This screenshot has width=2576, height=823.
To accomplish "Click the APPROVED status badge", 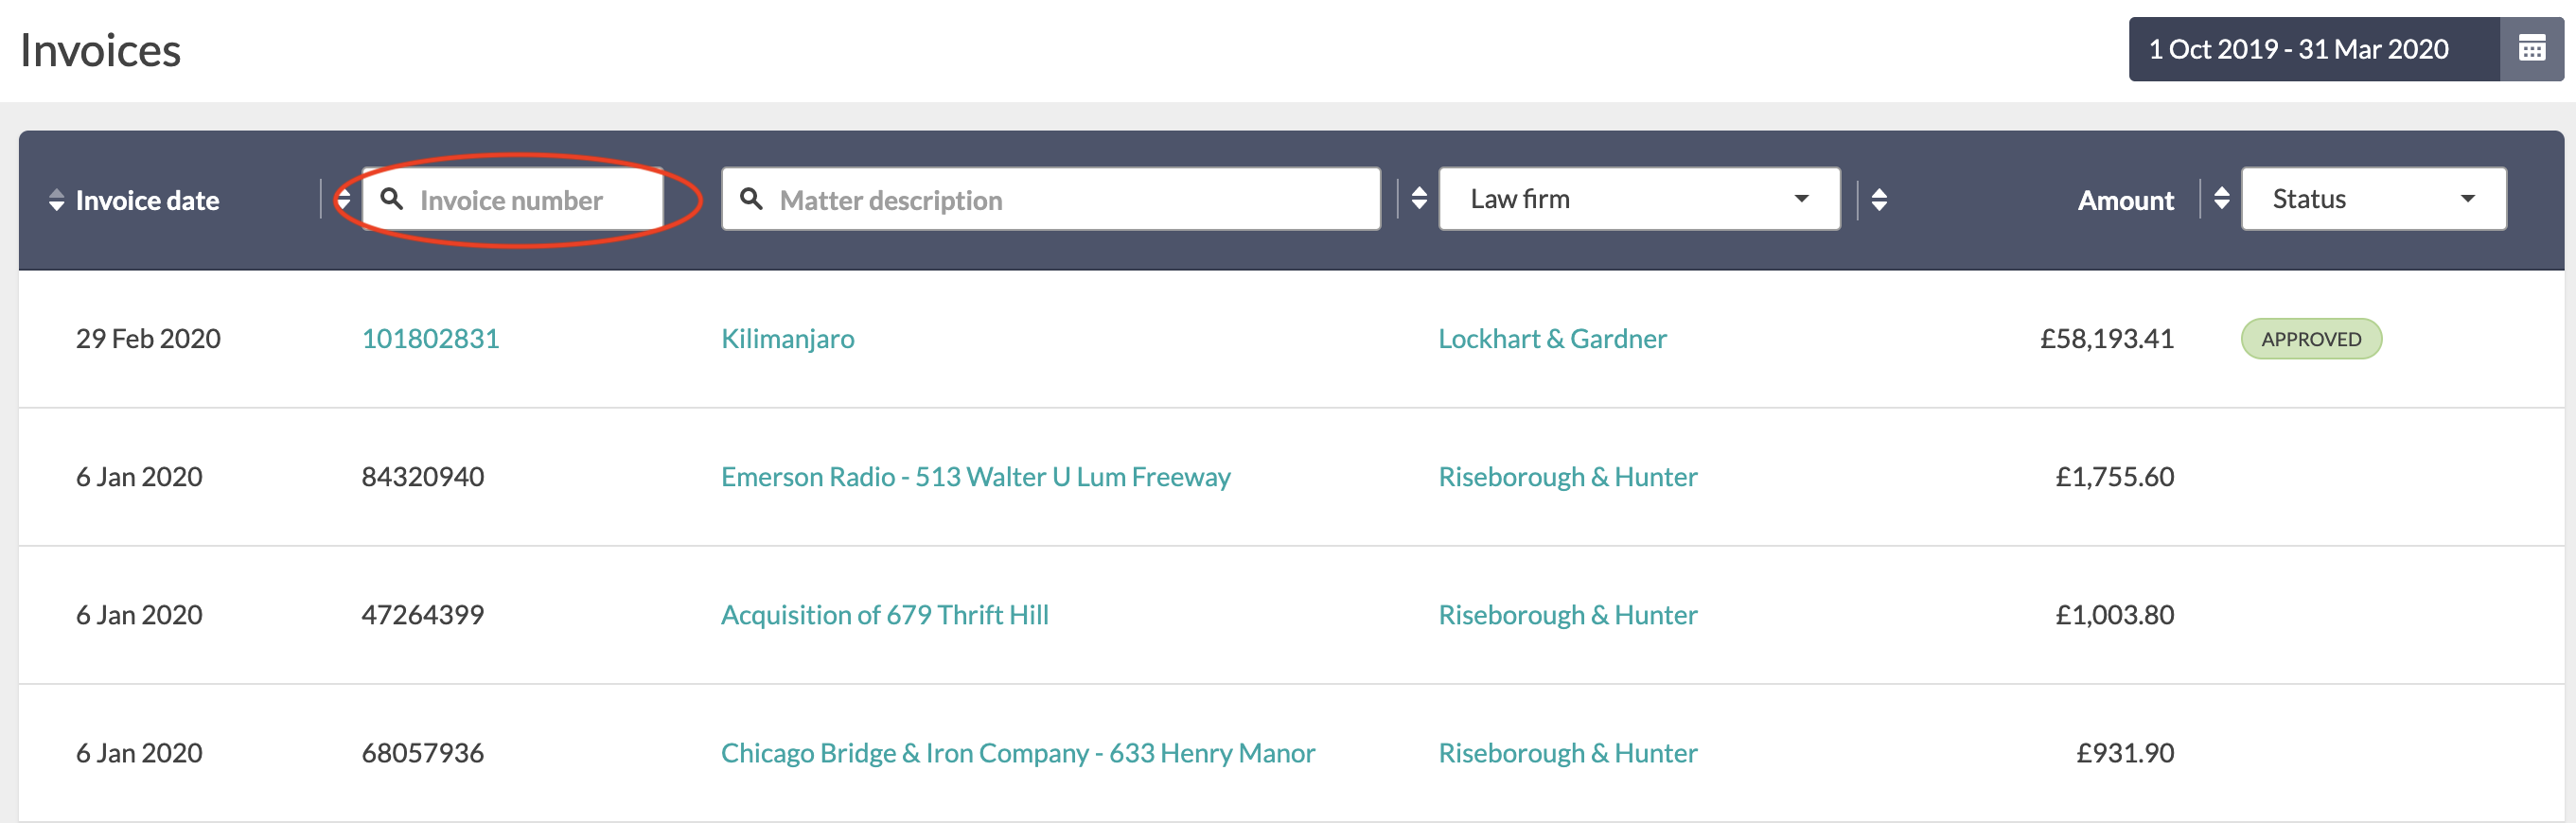I will click(x=2311, y=339).
